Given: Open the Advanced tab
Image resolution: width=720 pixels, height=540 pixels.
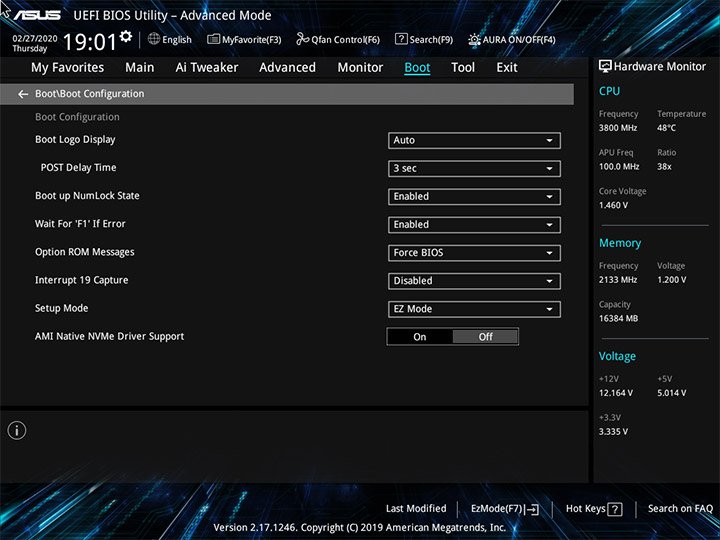Looking at the screenshot, I should (x=287, y=68).
